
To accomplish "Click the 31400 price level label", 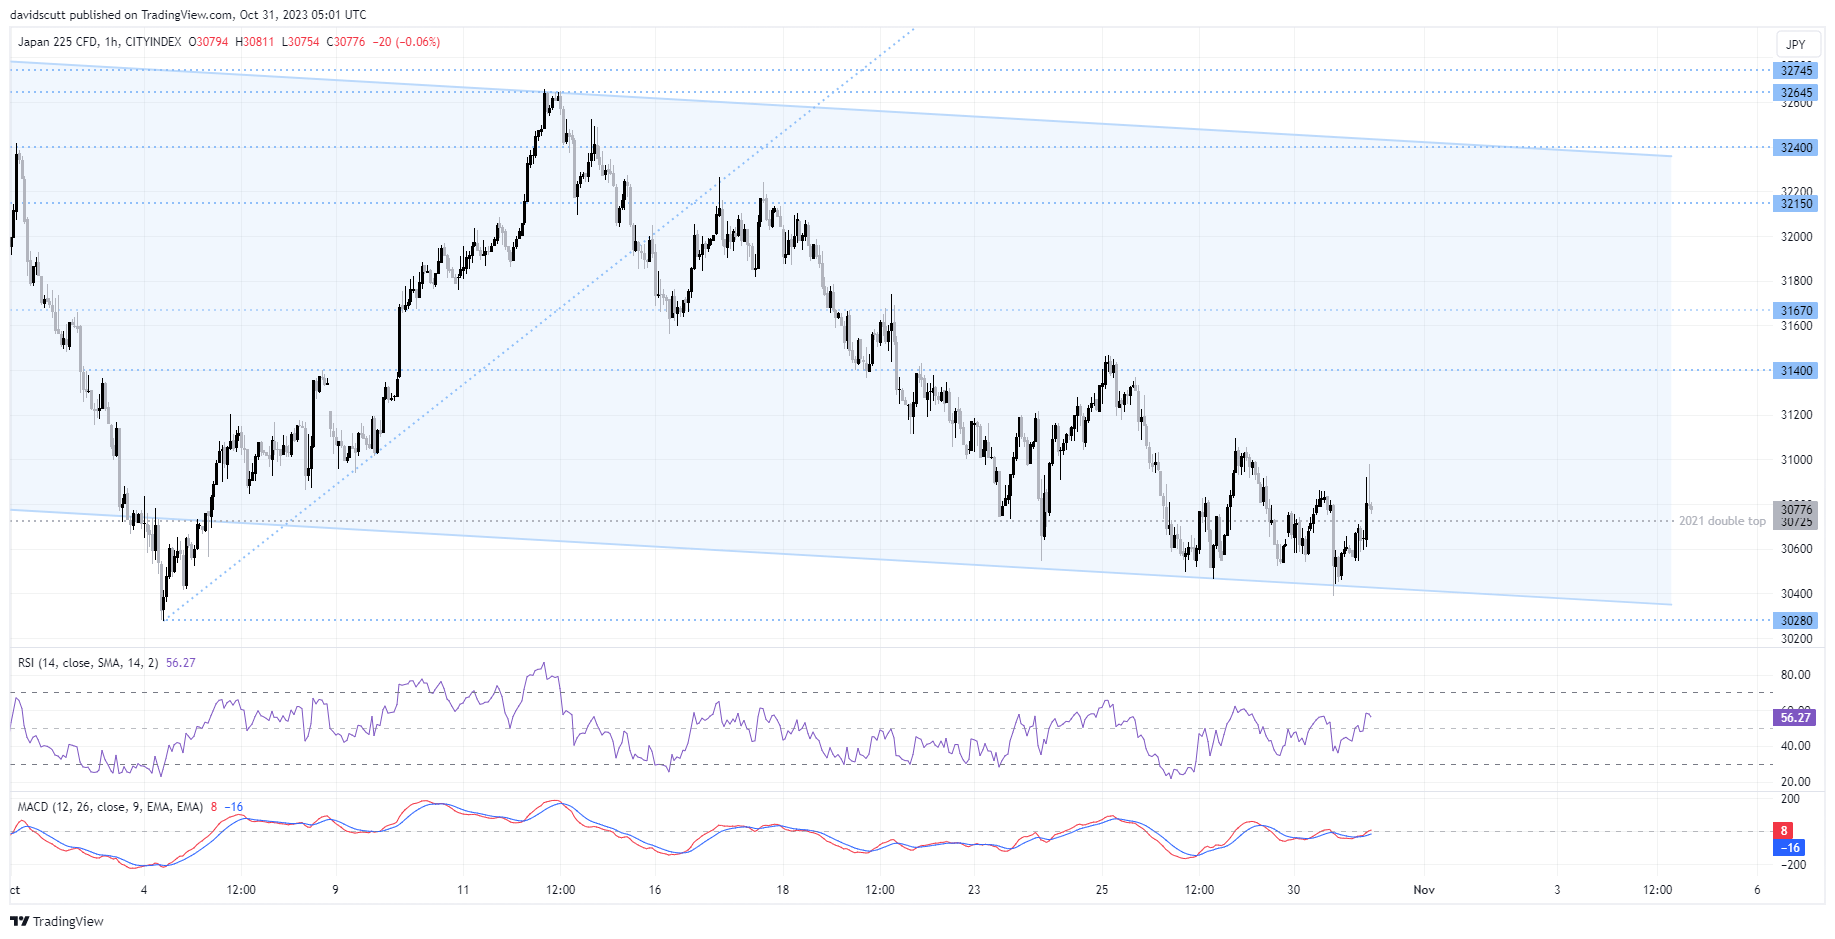I will pyautogui.click(x=1796, y=370).
